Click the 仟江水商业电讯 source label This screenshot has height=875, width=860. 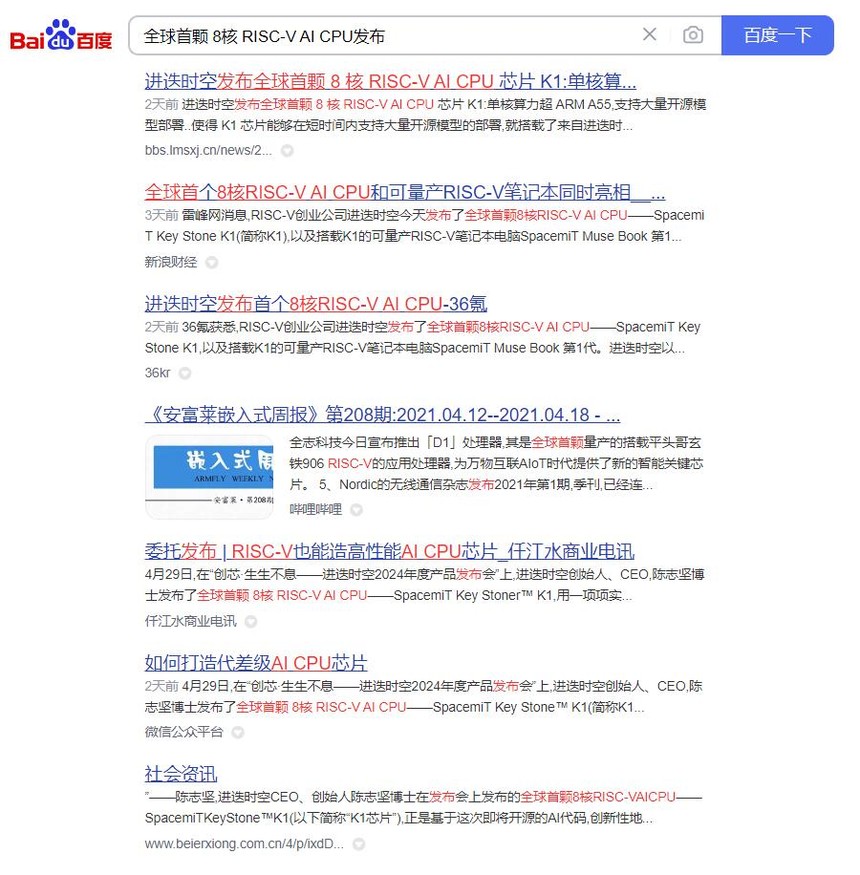coord(190,621)
